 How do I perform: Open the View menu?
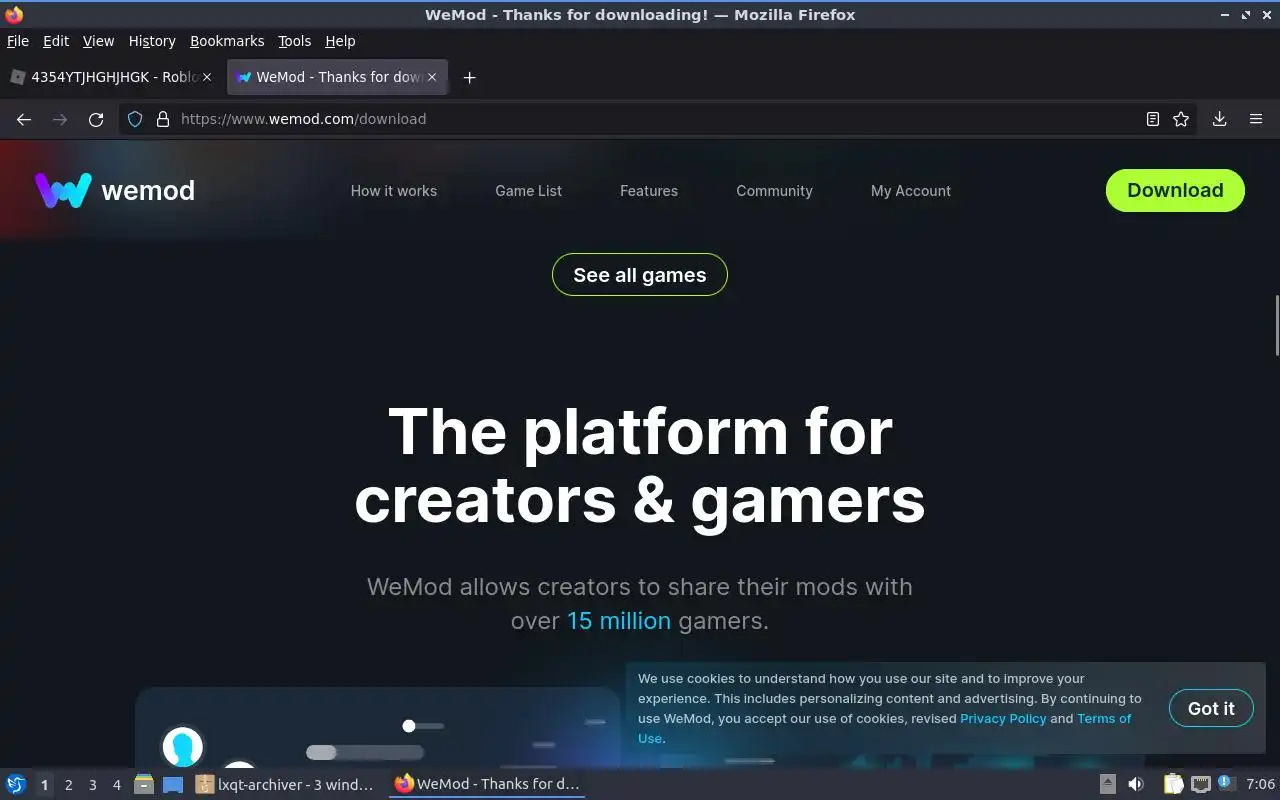point(98,41)
